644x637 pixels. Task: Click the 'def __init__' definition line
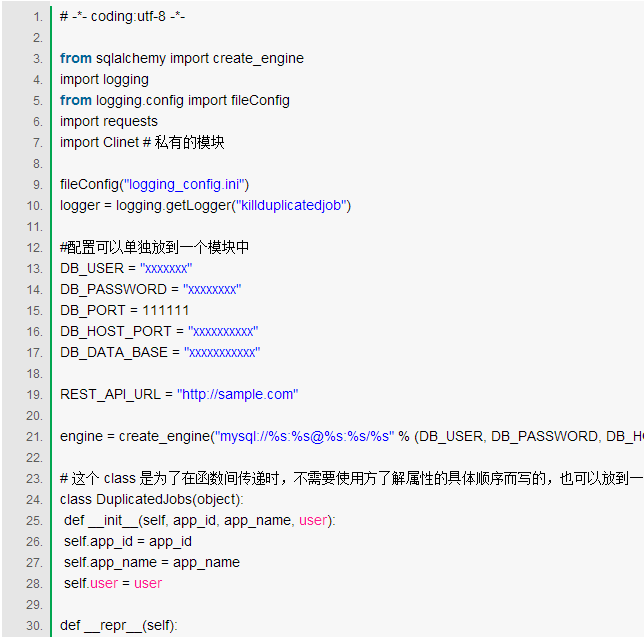coord(200,520)
